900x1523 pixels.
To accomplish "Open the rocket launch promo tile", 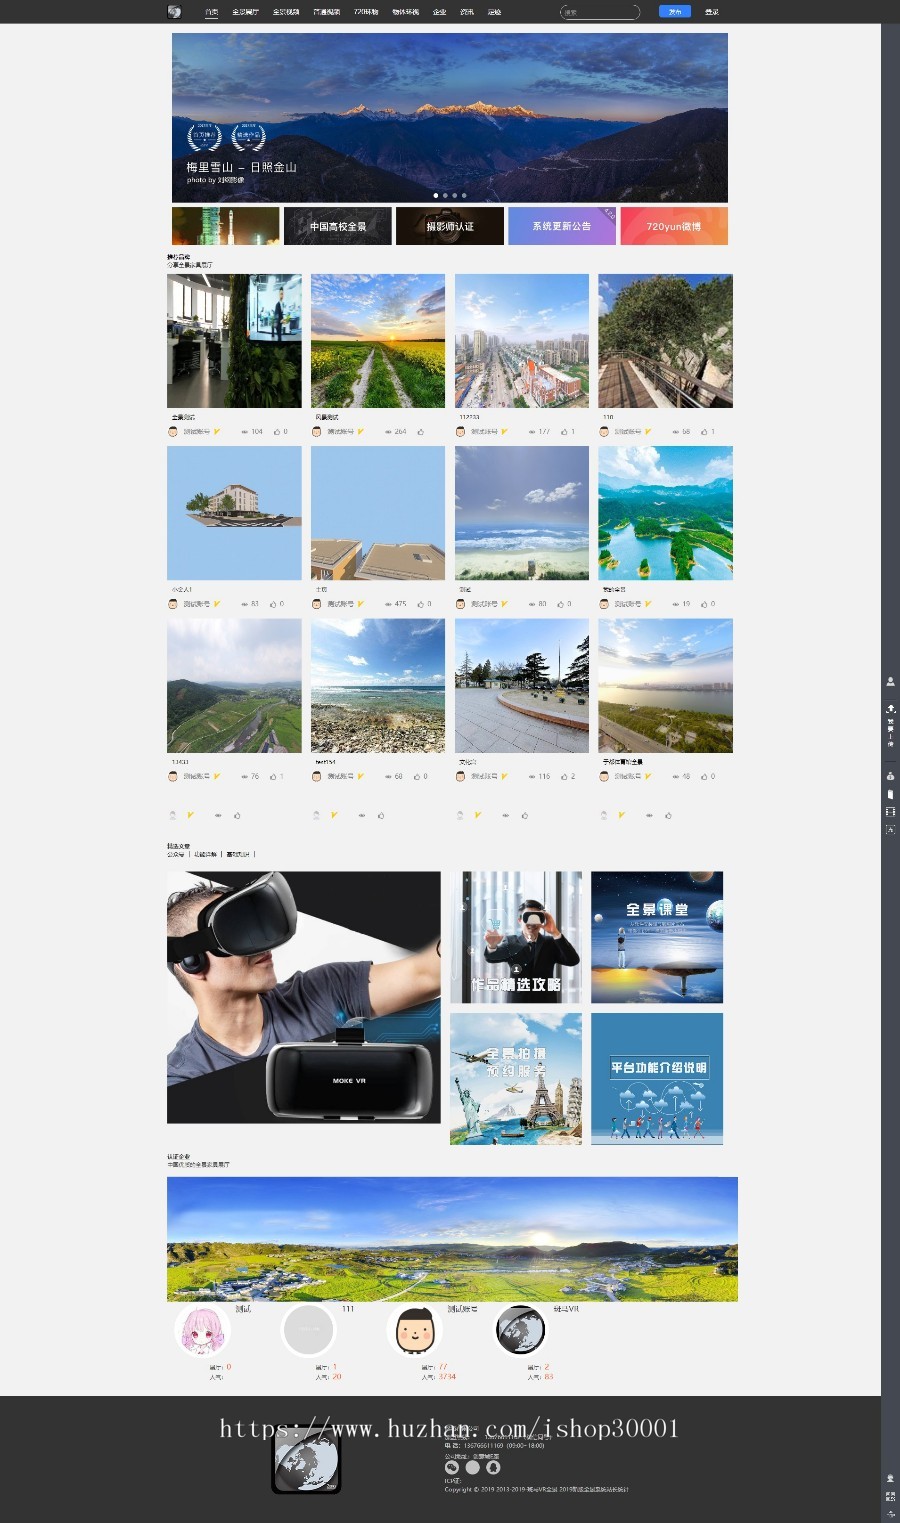I will (x=226, y=226).
